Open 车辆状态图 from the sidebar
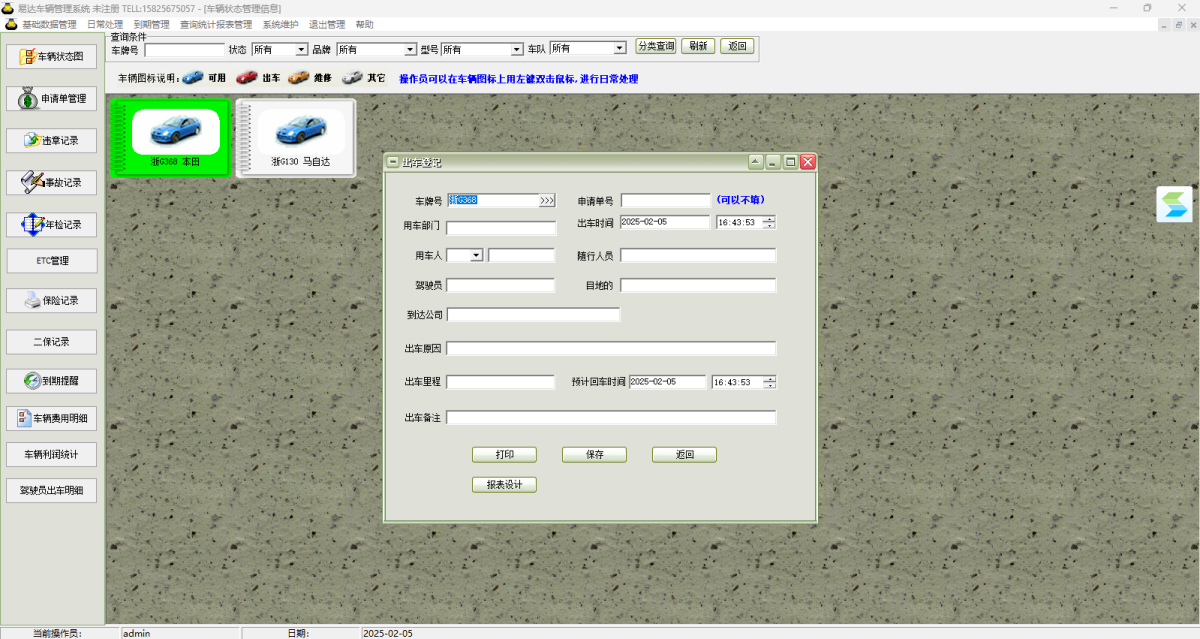 (52, 57)
